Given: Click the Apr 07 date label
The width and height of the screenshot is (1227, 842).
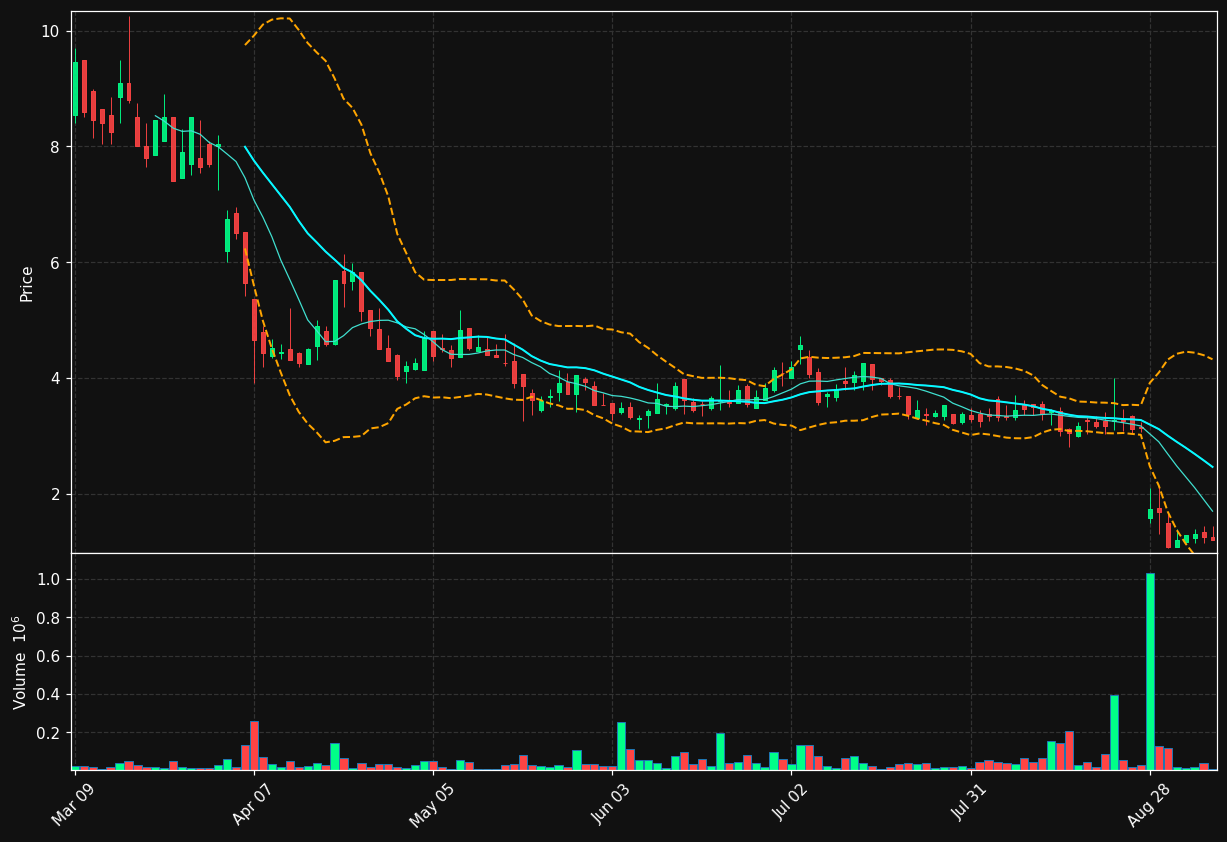Looking at the screenshot, I should [252, 803].
